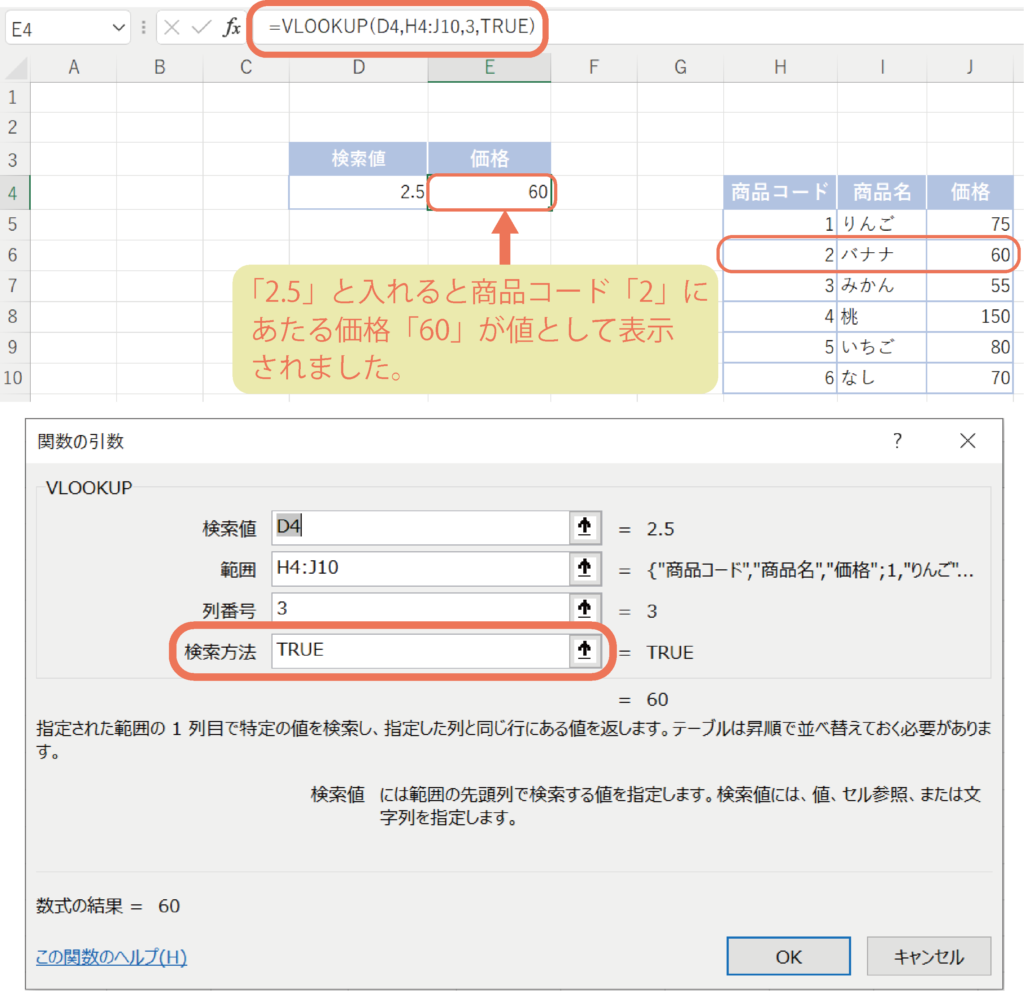Click the 列番号 field range selector icon
The width and height of the screenshot is (1024, 991).
pos(585,610)
